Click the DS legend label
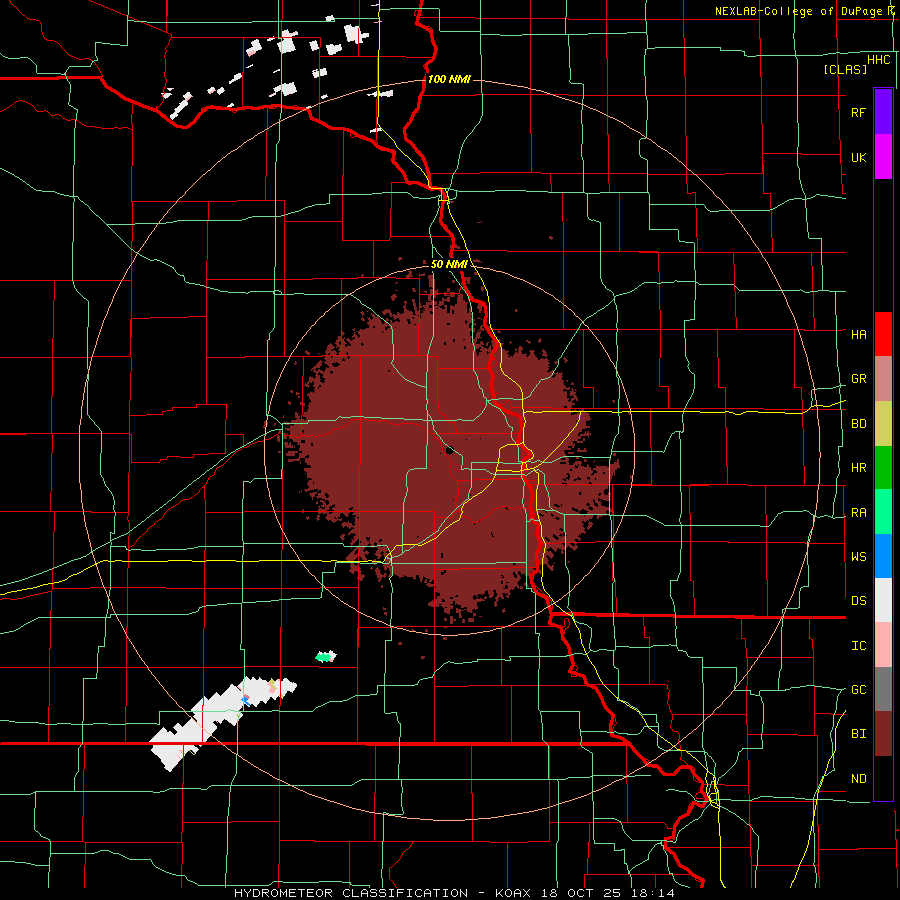 (x=858, y=601)
